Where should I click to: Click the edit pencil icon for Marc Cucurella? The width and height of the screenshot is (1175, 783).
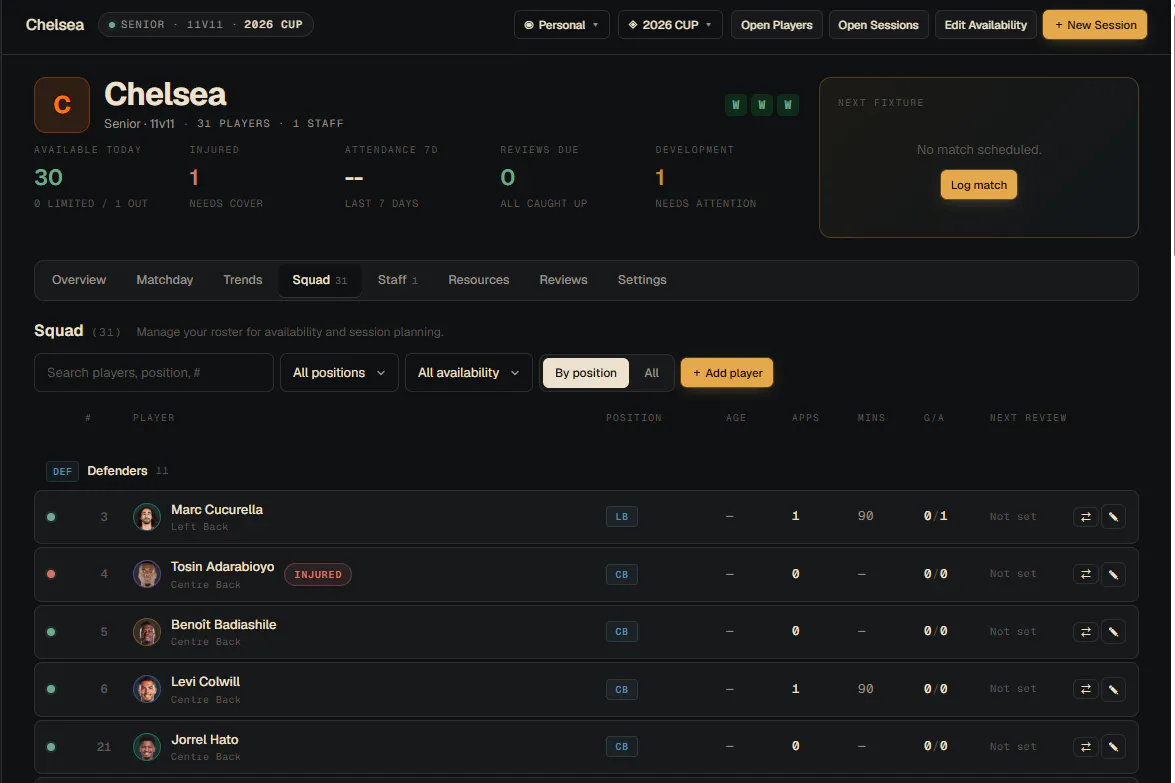coord(1113,517)
